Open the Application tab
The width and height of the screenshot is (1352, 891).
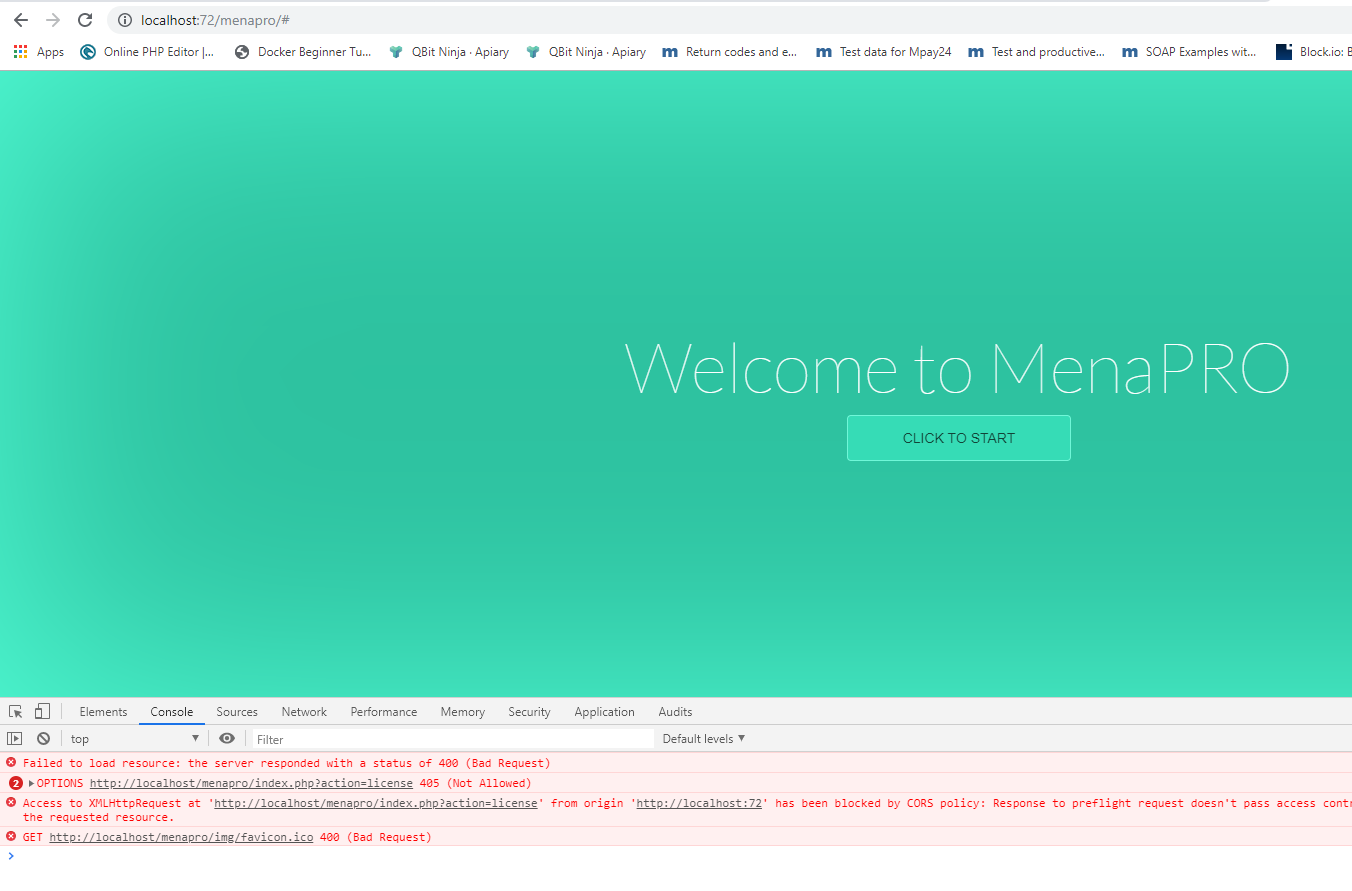604,712
